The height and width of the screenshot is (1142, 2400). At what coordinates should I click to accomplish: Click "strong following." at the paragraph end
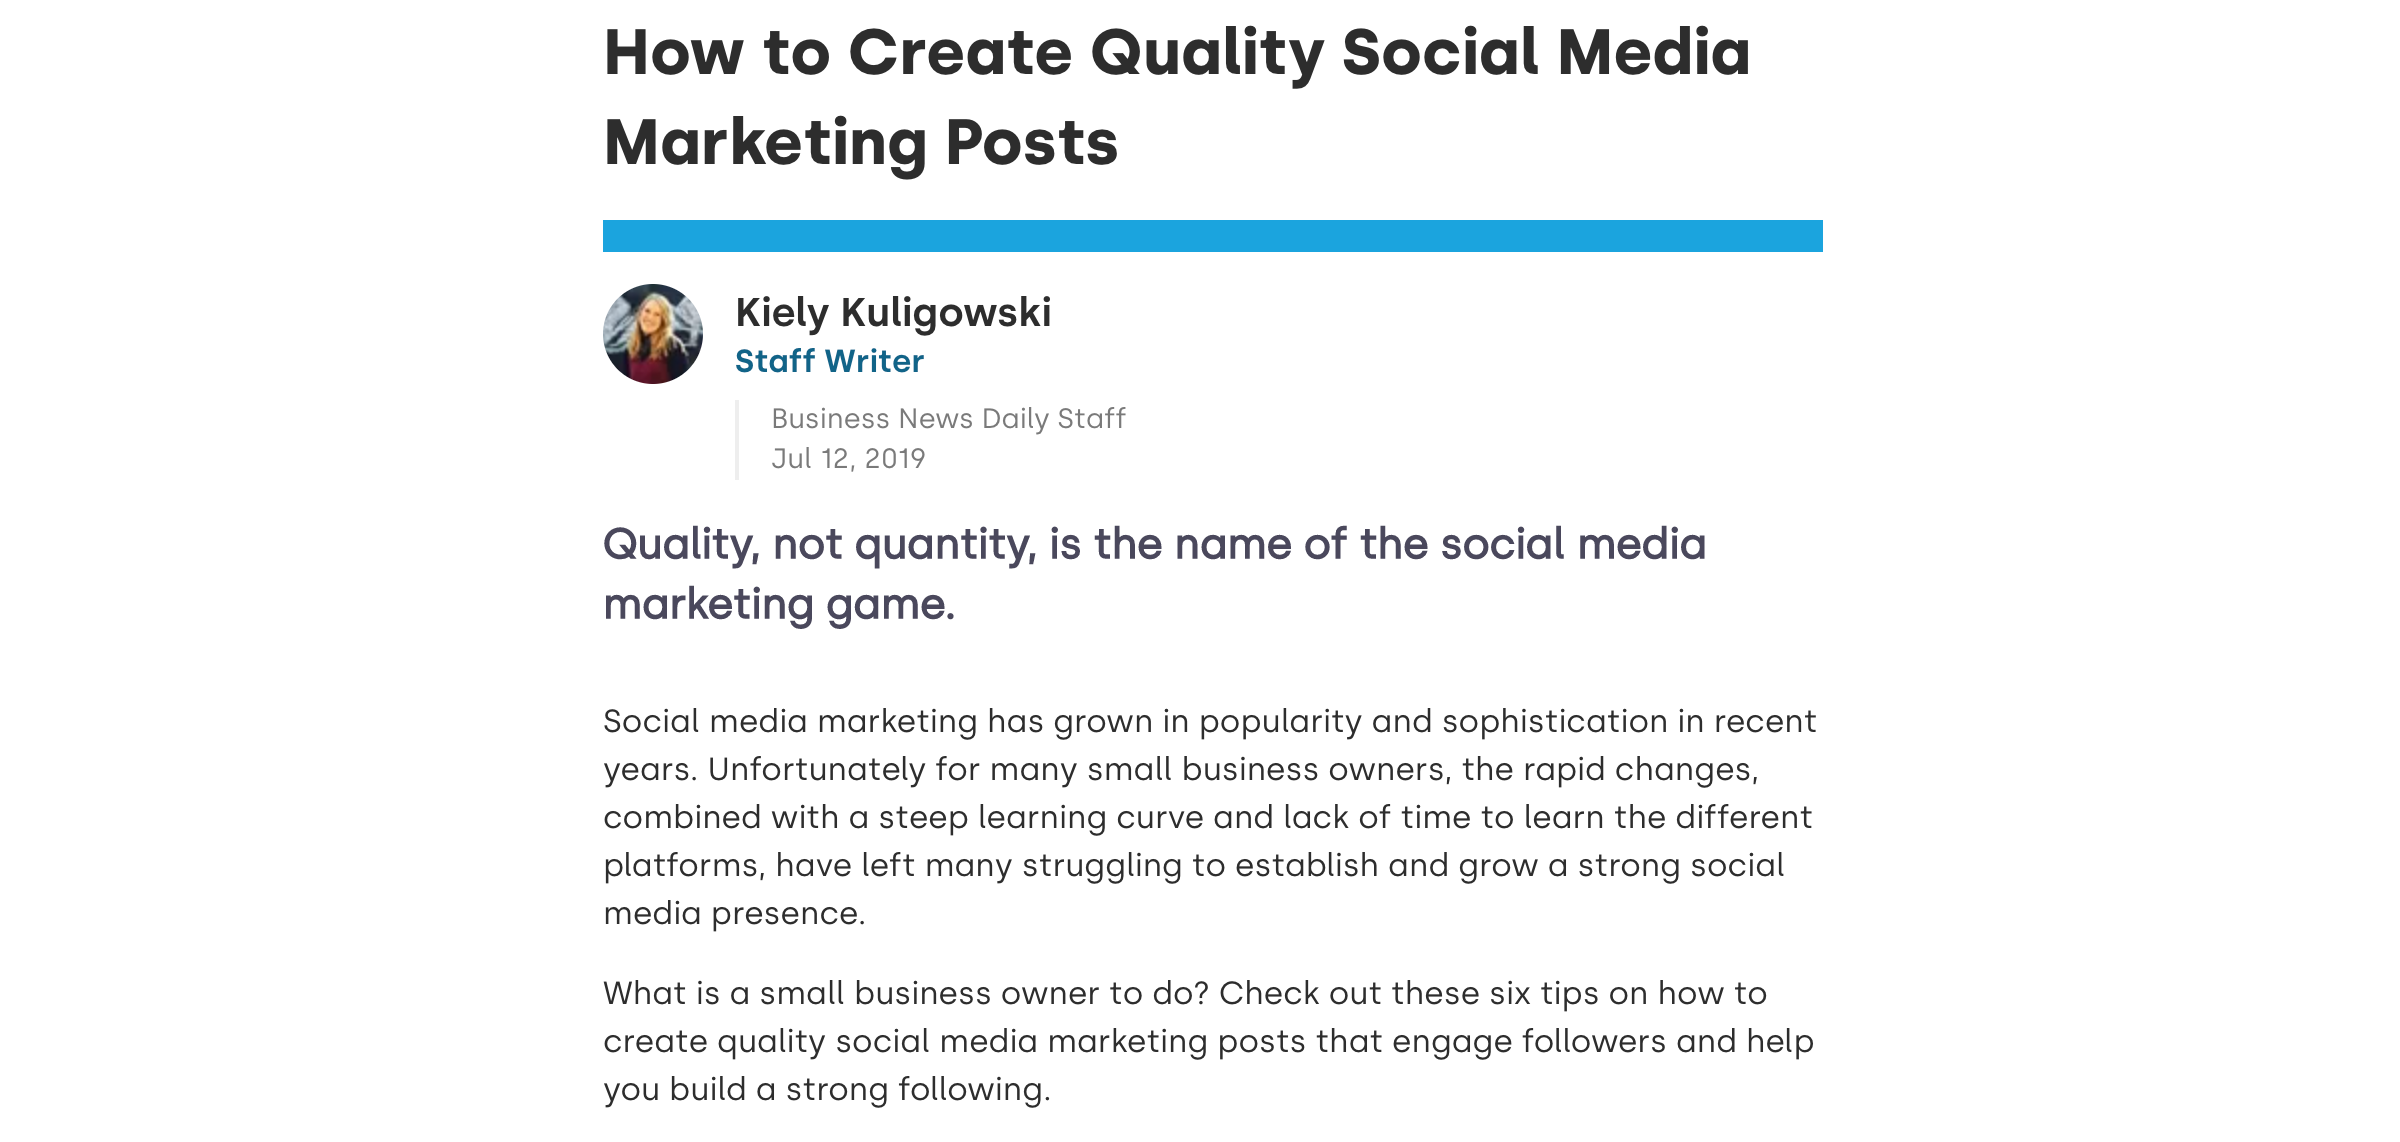click(x=917, y=1089)
